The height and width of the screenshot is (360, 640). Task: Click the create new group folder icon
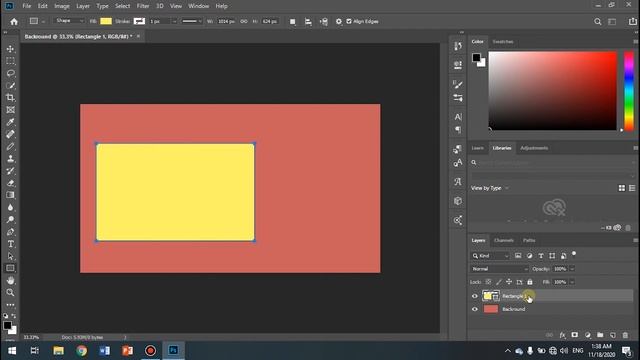coord(600,335)
